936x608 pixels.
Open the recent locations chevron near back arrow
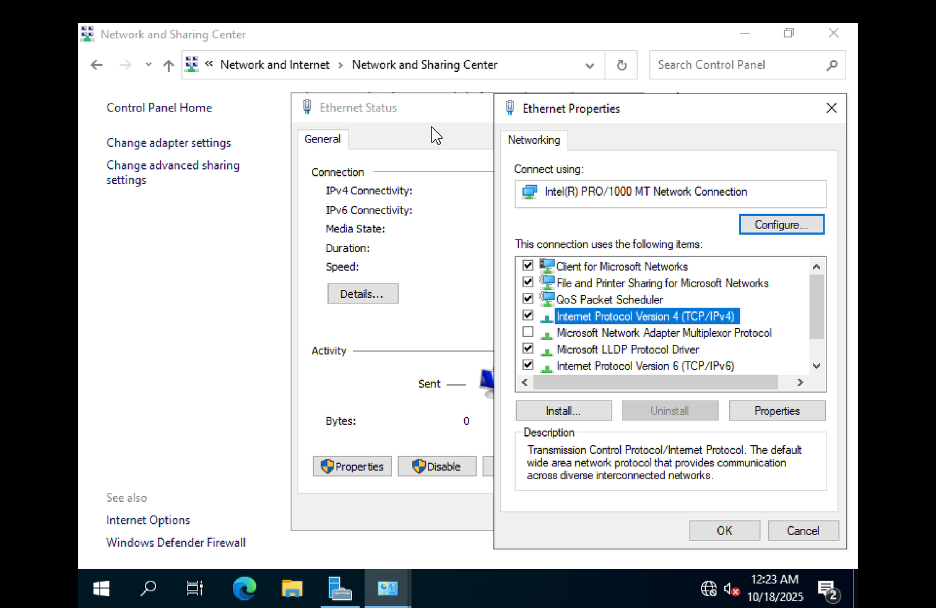[x=148, y=64]
